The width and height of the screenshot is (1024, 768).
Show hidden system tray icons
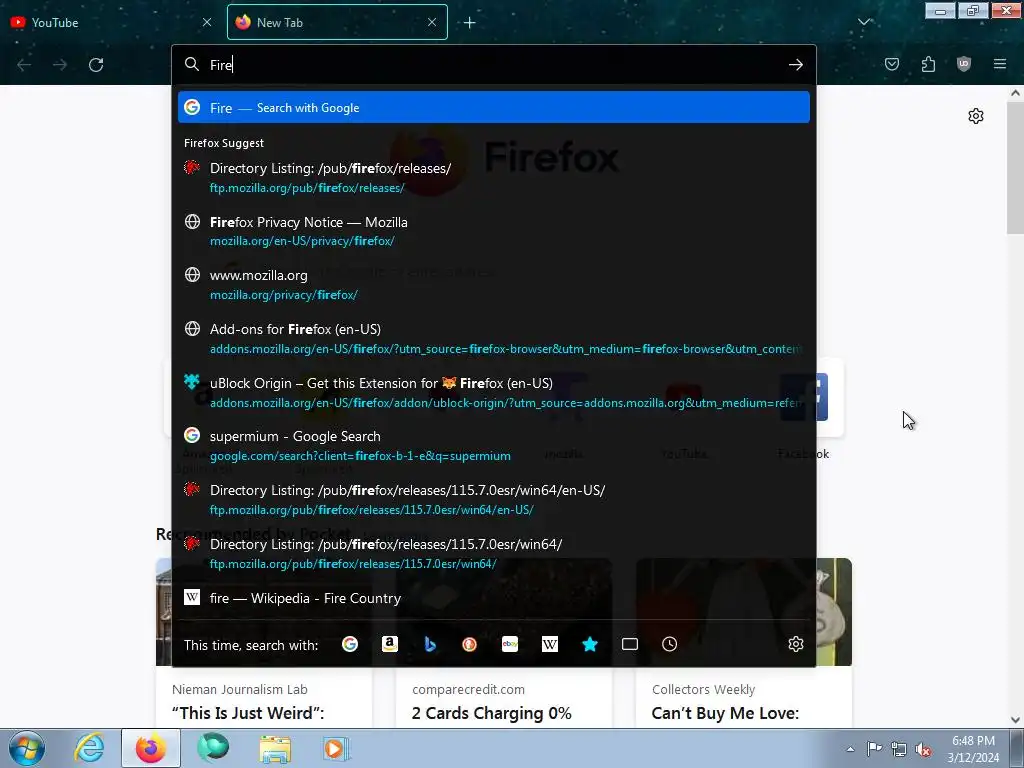click(850, 749)
